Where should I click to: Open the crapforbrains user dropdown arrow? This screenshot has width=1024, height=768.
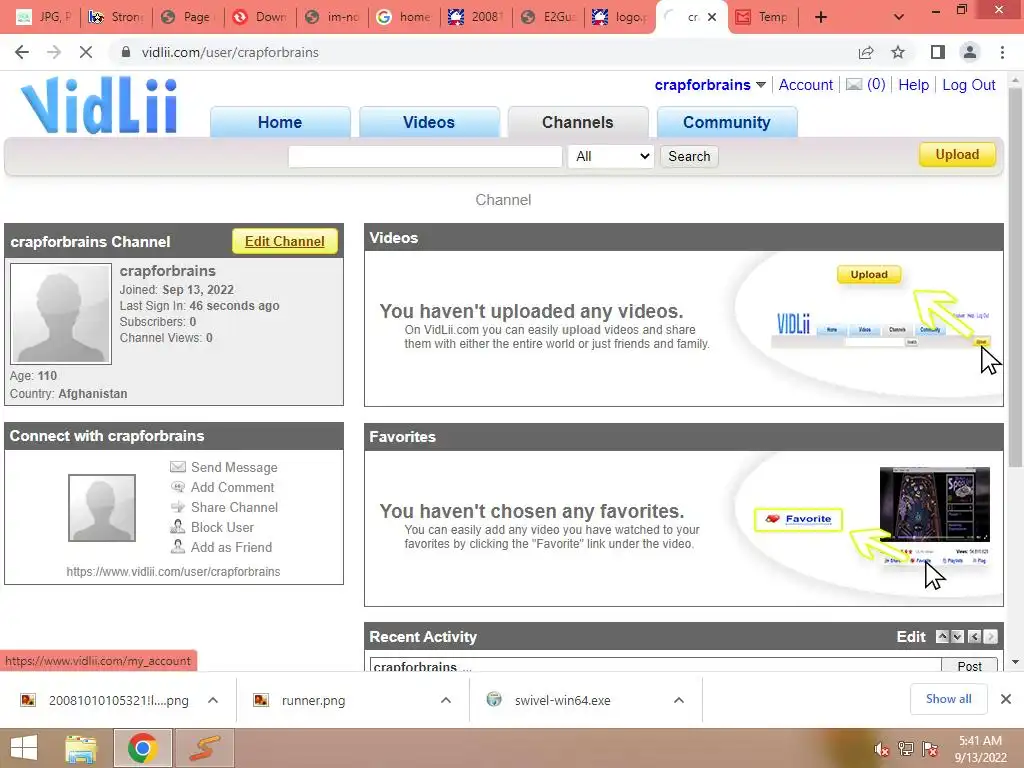pyautogui.click(x=761, y=85)
